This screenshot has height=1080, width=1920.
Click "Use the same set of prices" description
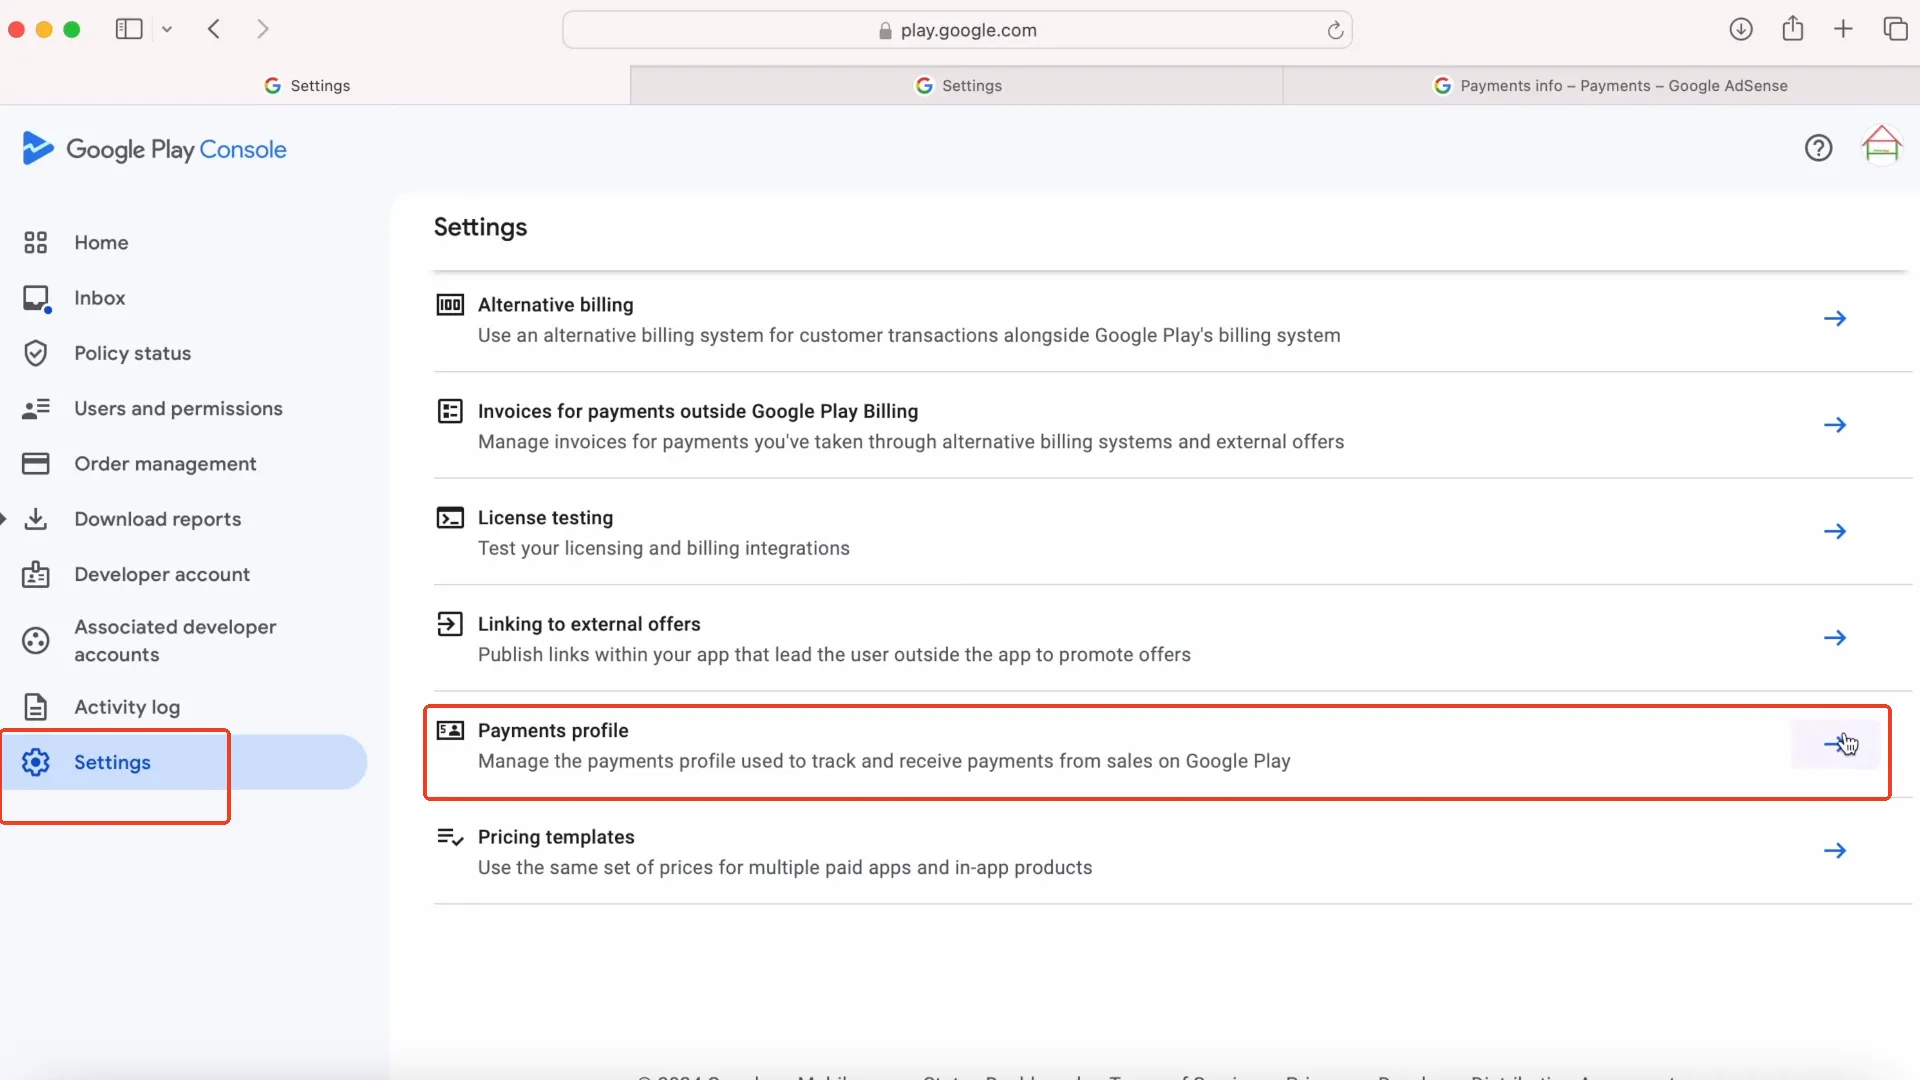785,868
